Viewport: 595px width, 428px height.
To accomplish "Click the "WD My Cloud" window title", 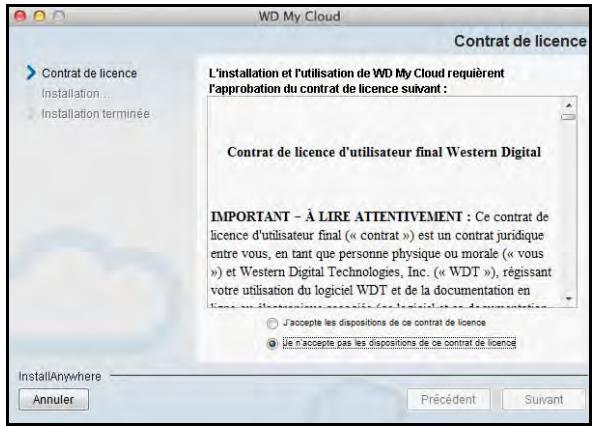I will tap(299, 16).
